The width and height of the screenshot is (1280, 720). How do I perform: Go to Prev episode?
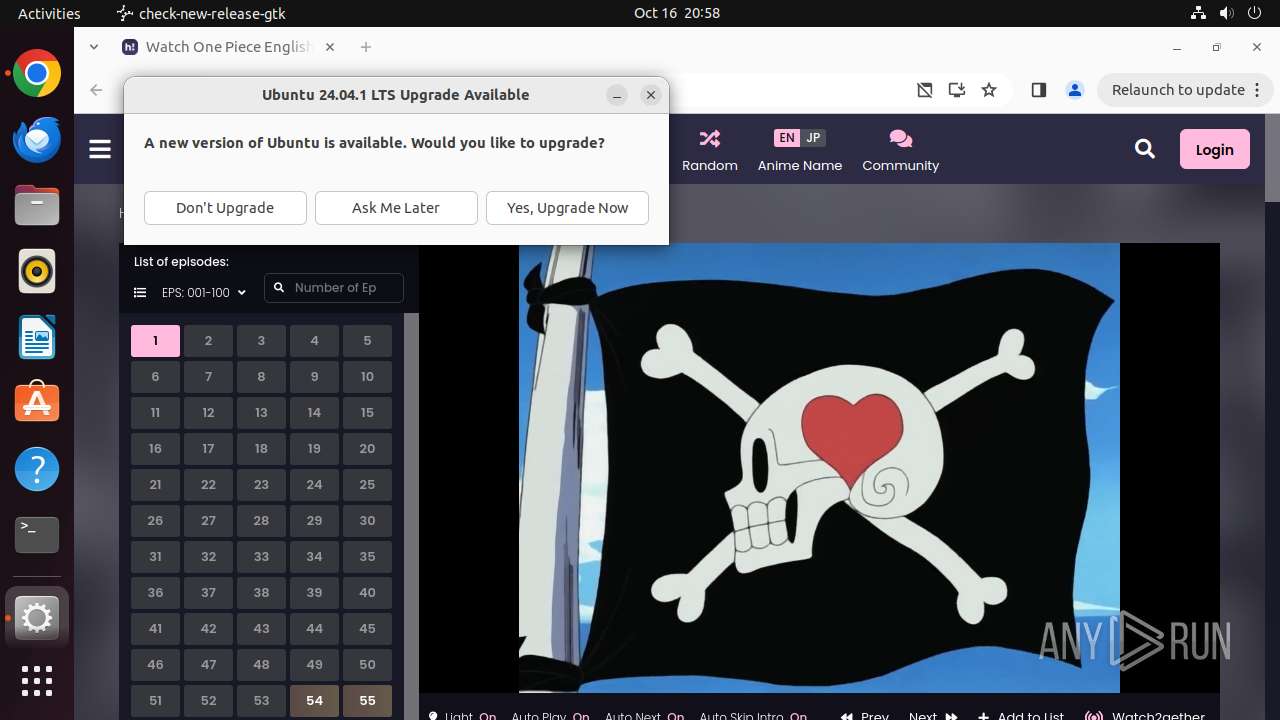(x=865, y=715)
